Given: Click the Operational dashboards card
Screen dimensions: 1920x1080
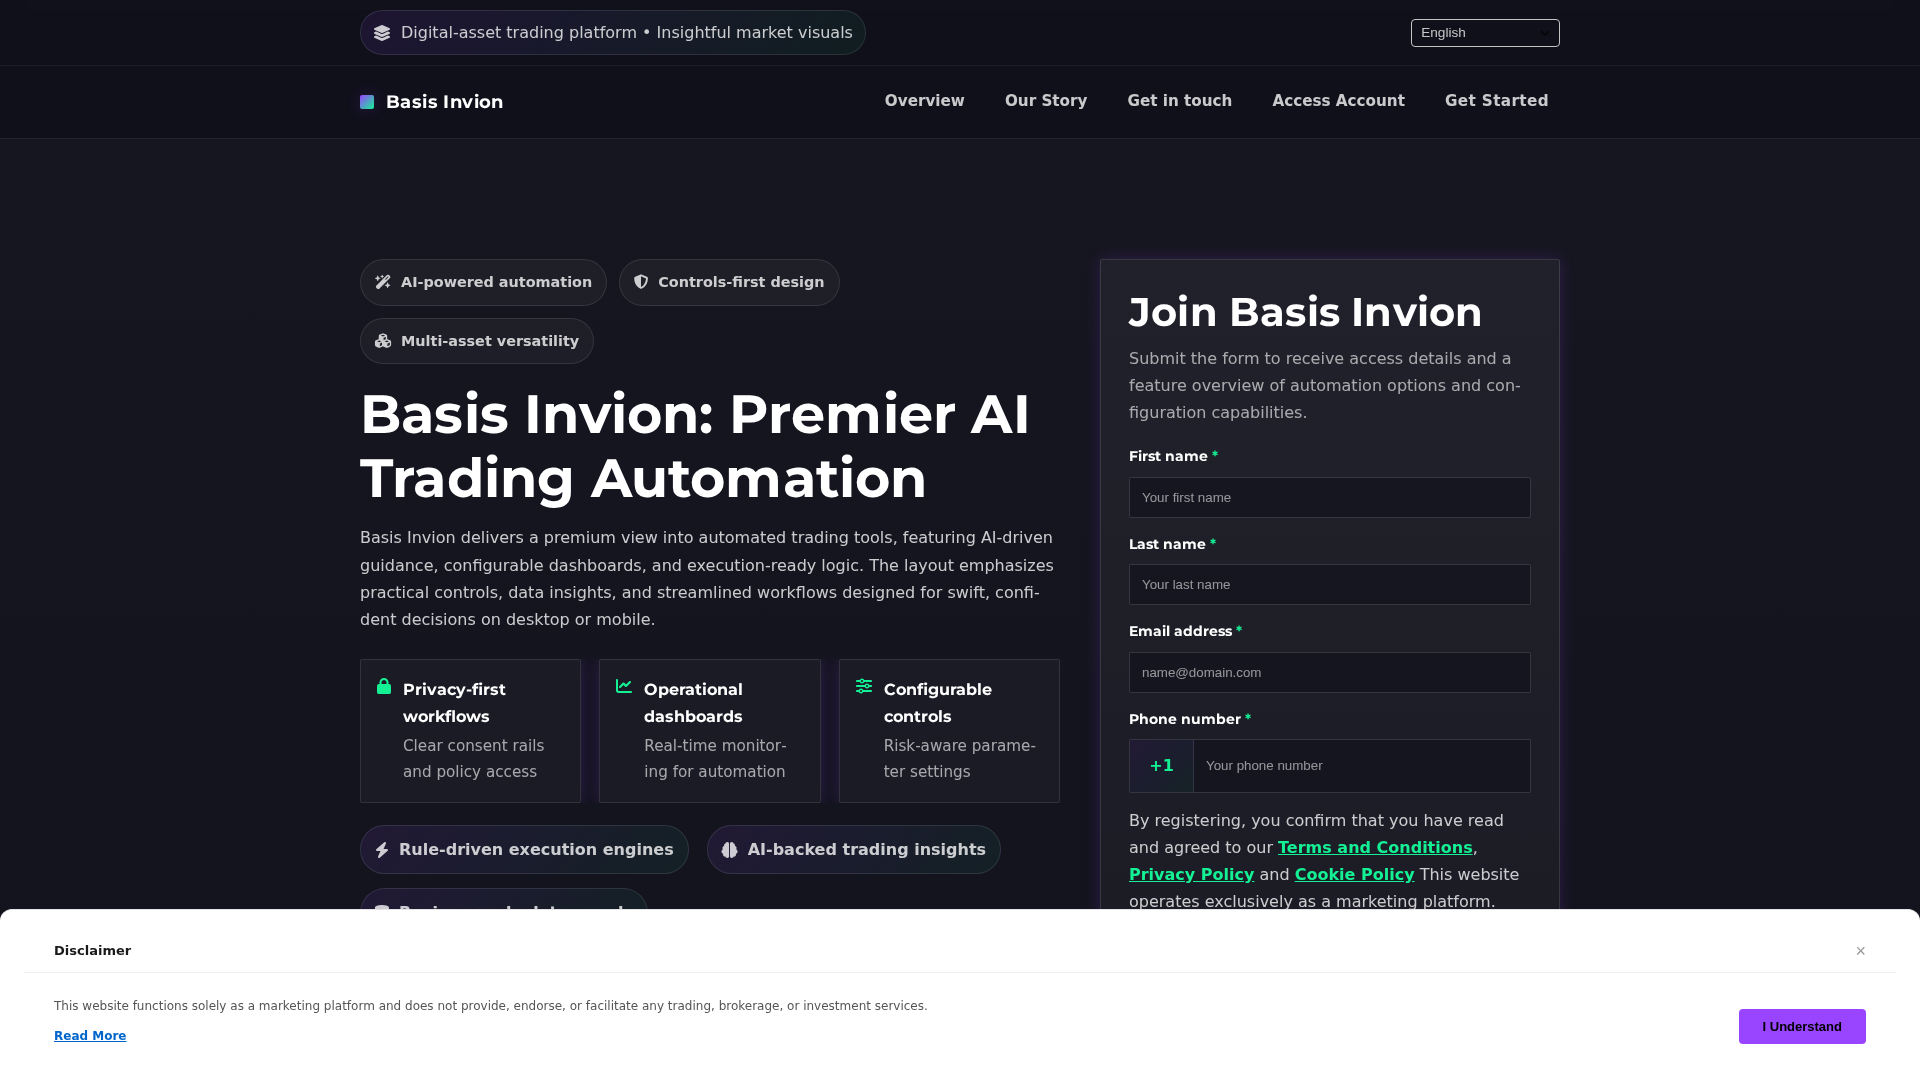Looking at the screenshot, I should click(x=710, y=731).
